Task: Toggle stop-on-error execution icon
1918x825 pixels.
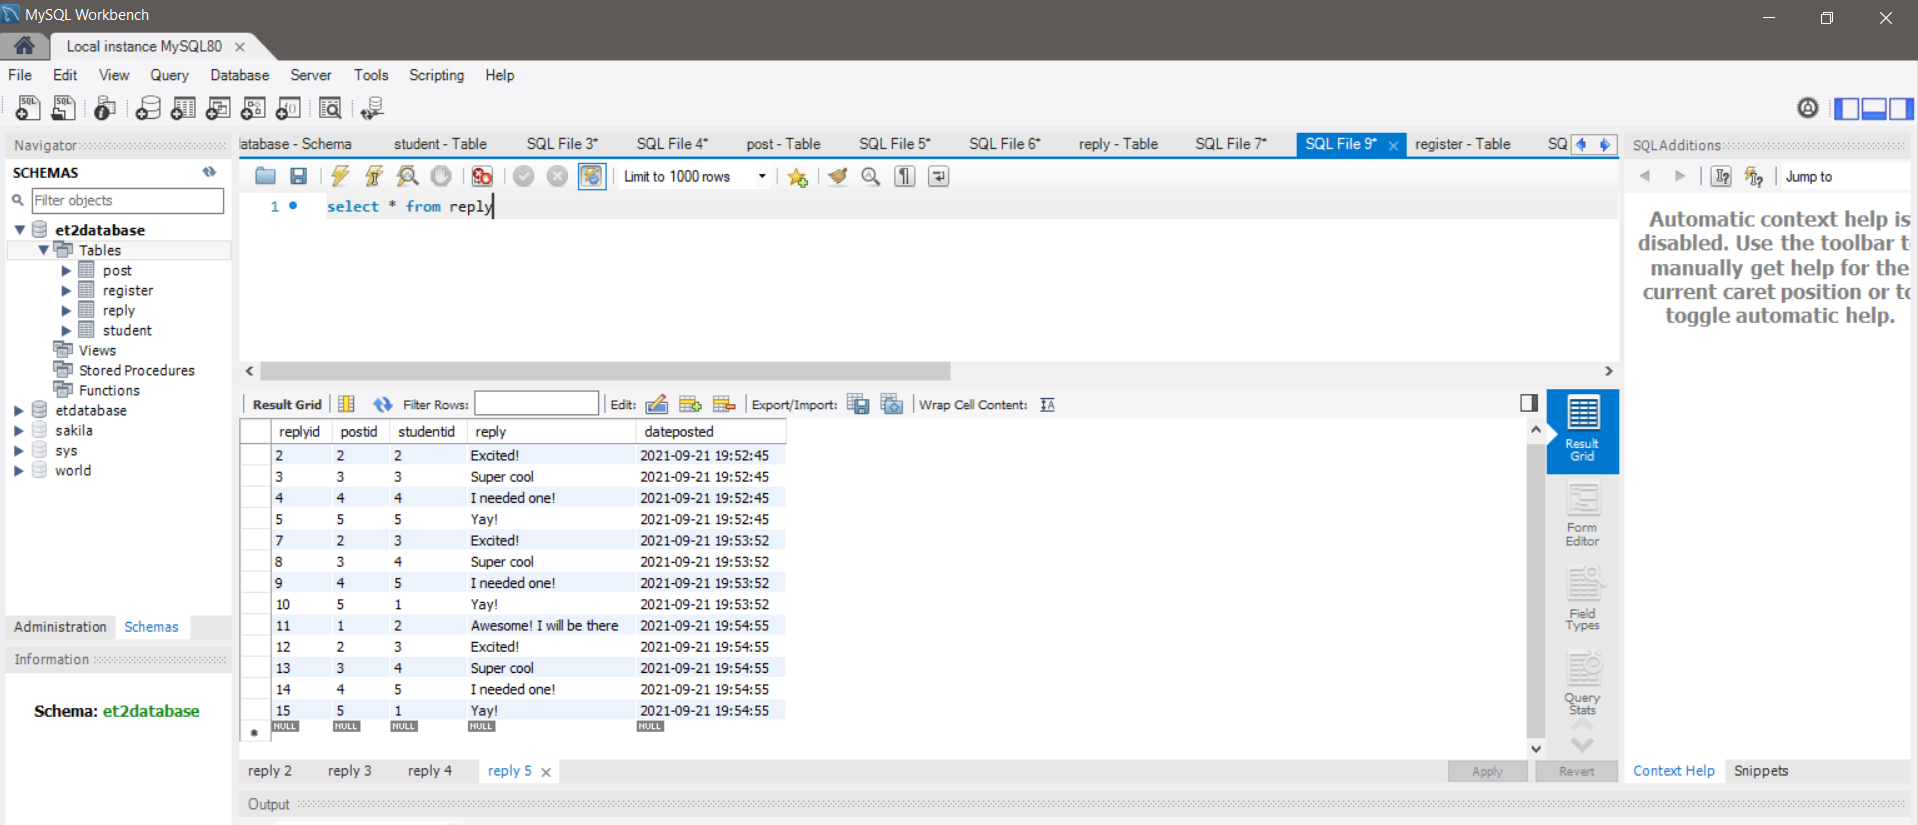Action: coord(482,176)
